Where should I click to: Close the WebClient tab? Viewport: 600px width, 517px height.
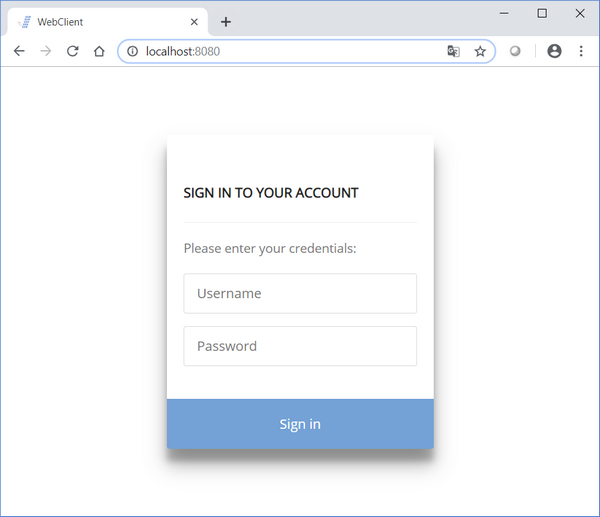tap(194, 22)
